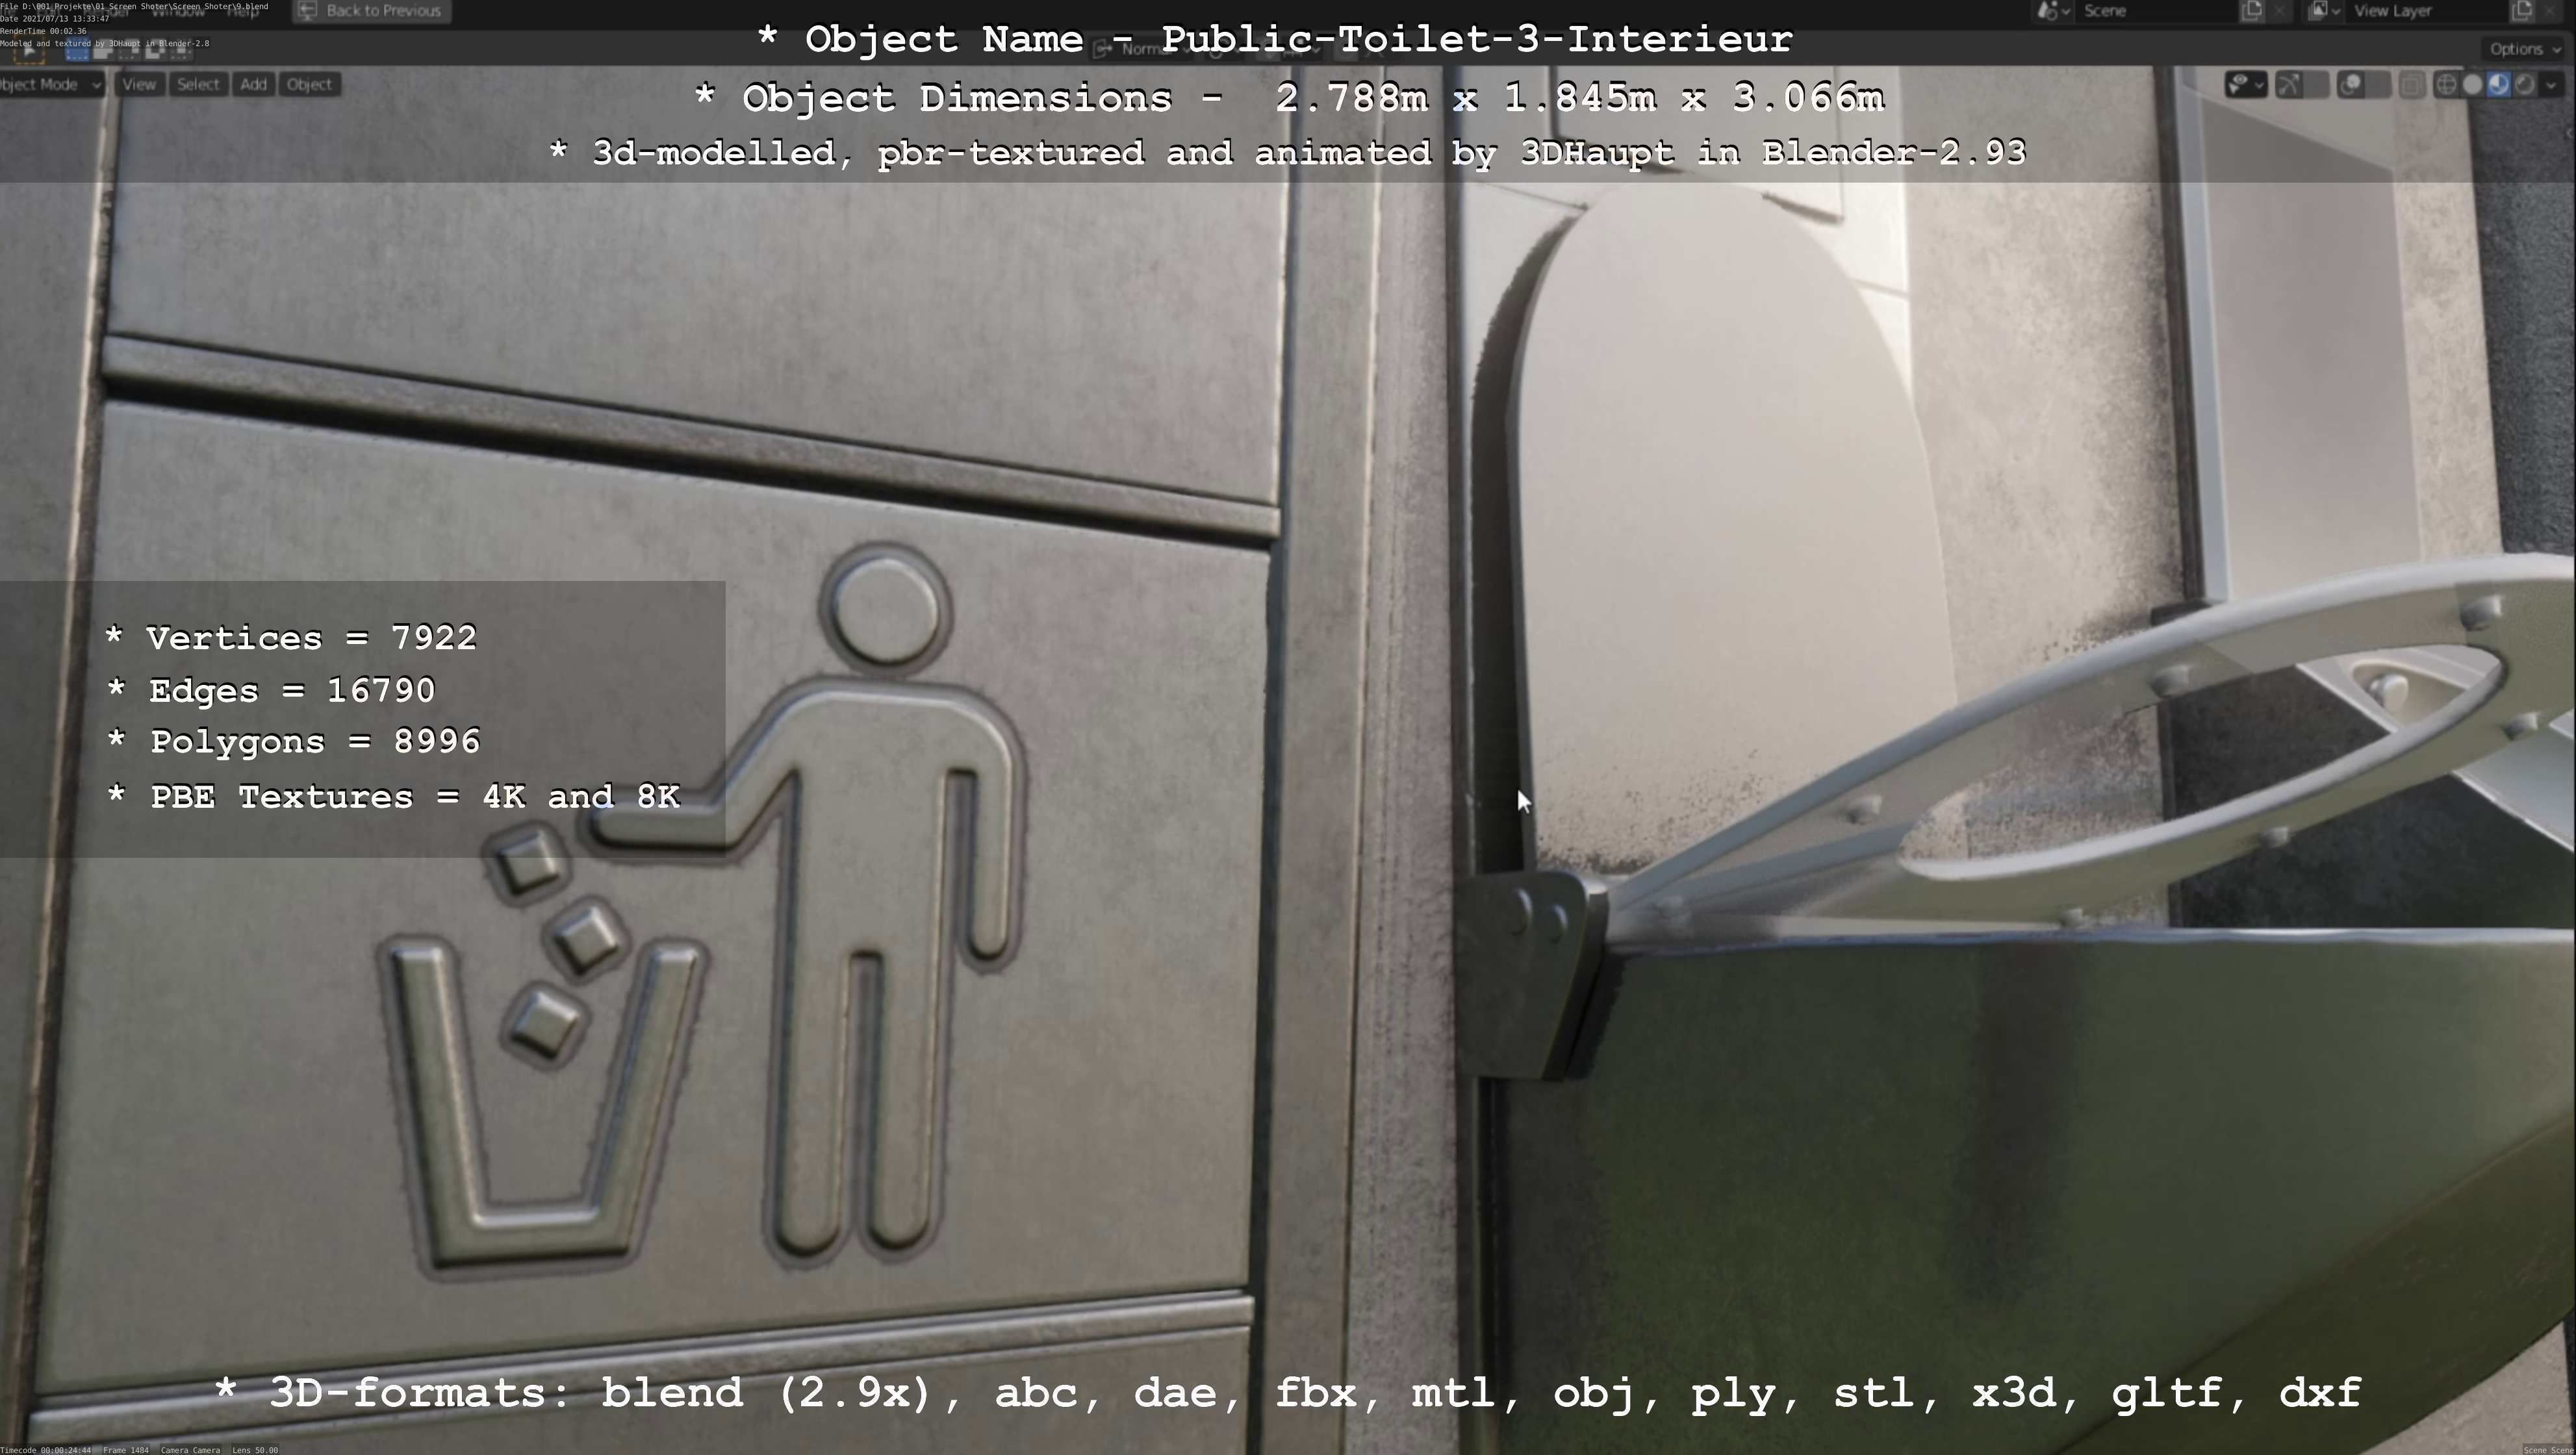Click the file path text '9.blend'
2576x1455 pixels.
[x=252, y=7]
